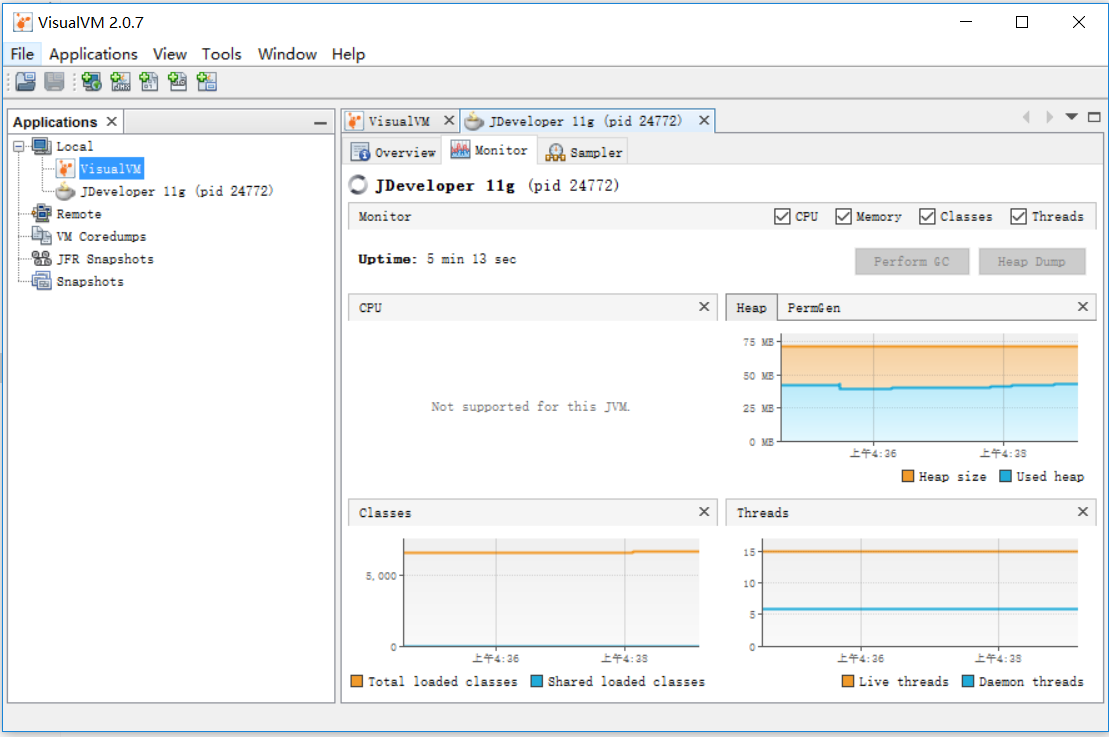The height and width of the screenshot is (737, 1109).
Task: Click the JFR Snapshots icon in tree
Action: point(42,259)
